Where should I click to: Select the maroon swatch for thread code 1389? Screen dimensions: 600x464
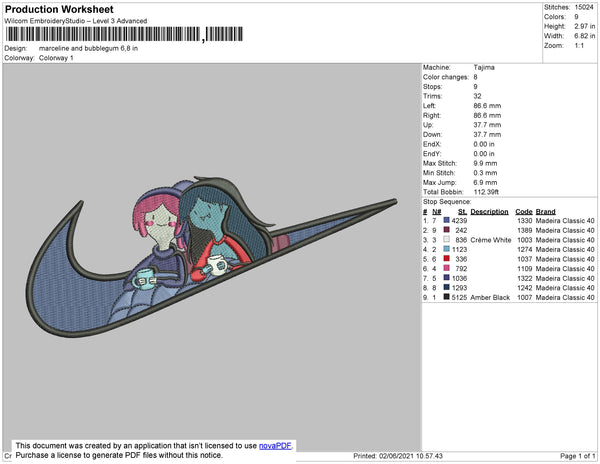click(x=447, y=230)
